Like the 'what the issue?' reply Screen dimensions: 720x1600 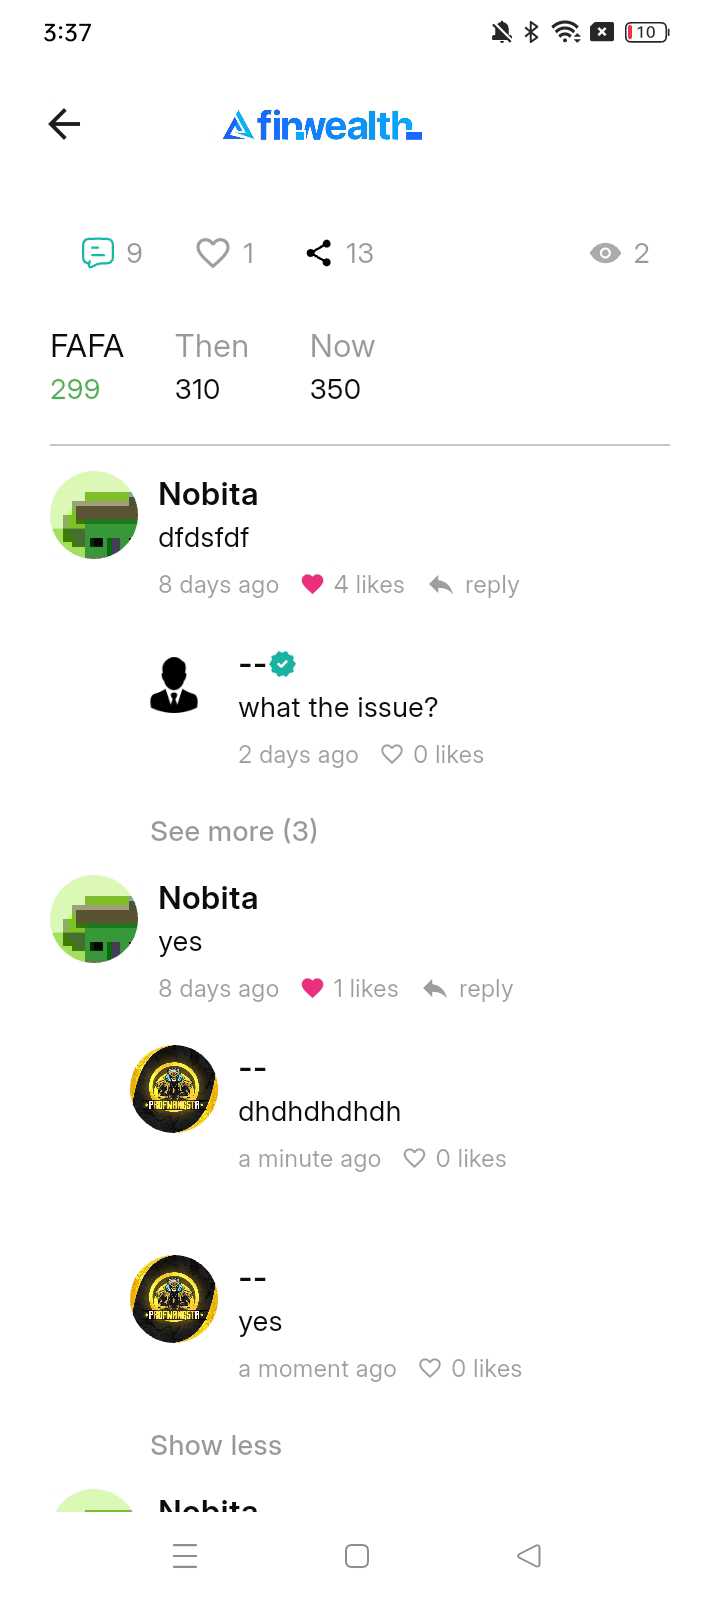[392, 754]
